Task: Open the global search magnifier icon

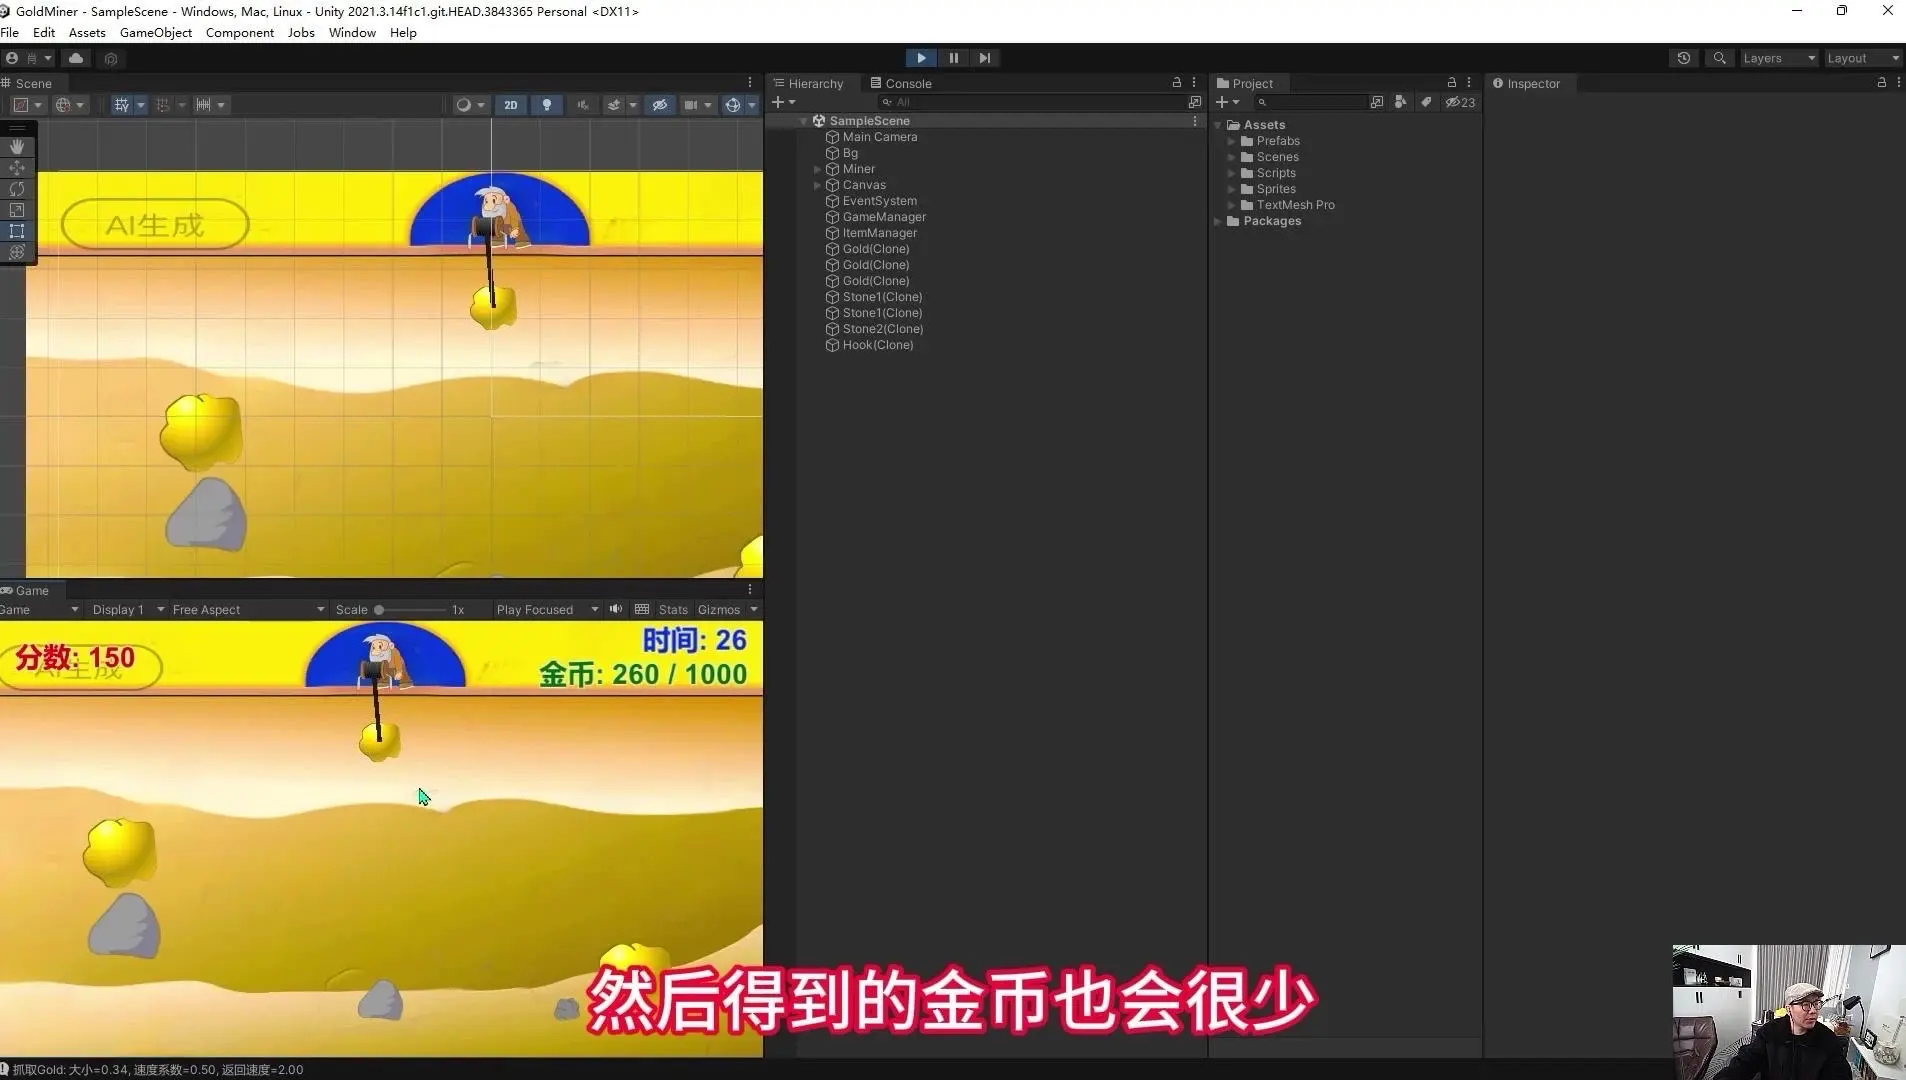Action: tap(1719, 58)
